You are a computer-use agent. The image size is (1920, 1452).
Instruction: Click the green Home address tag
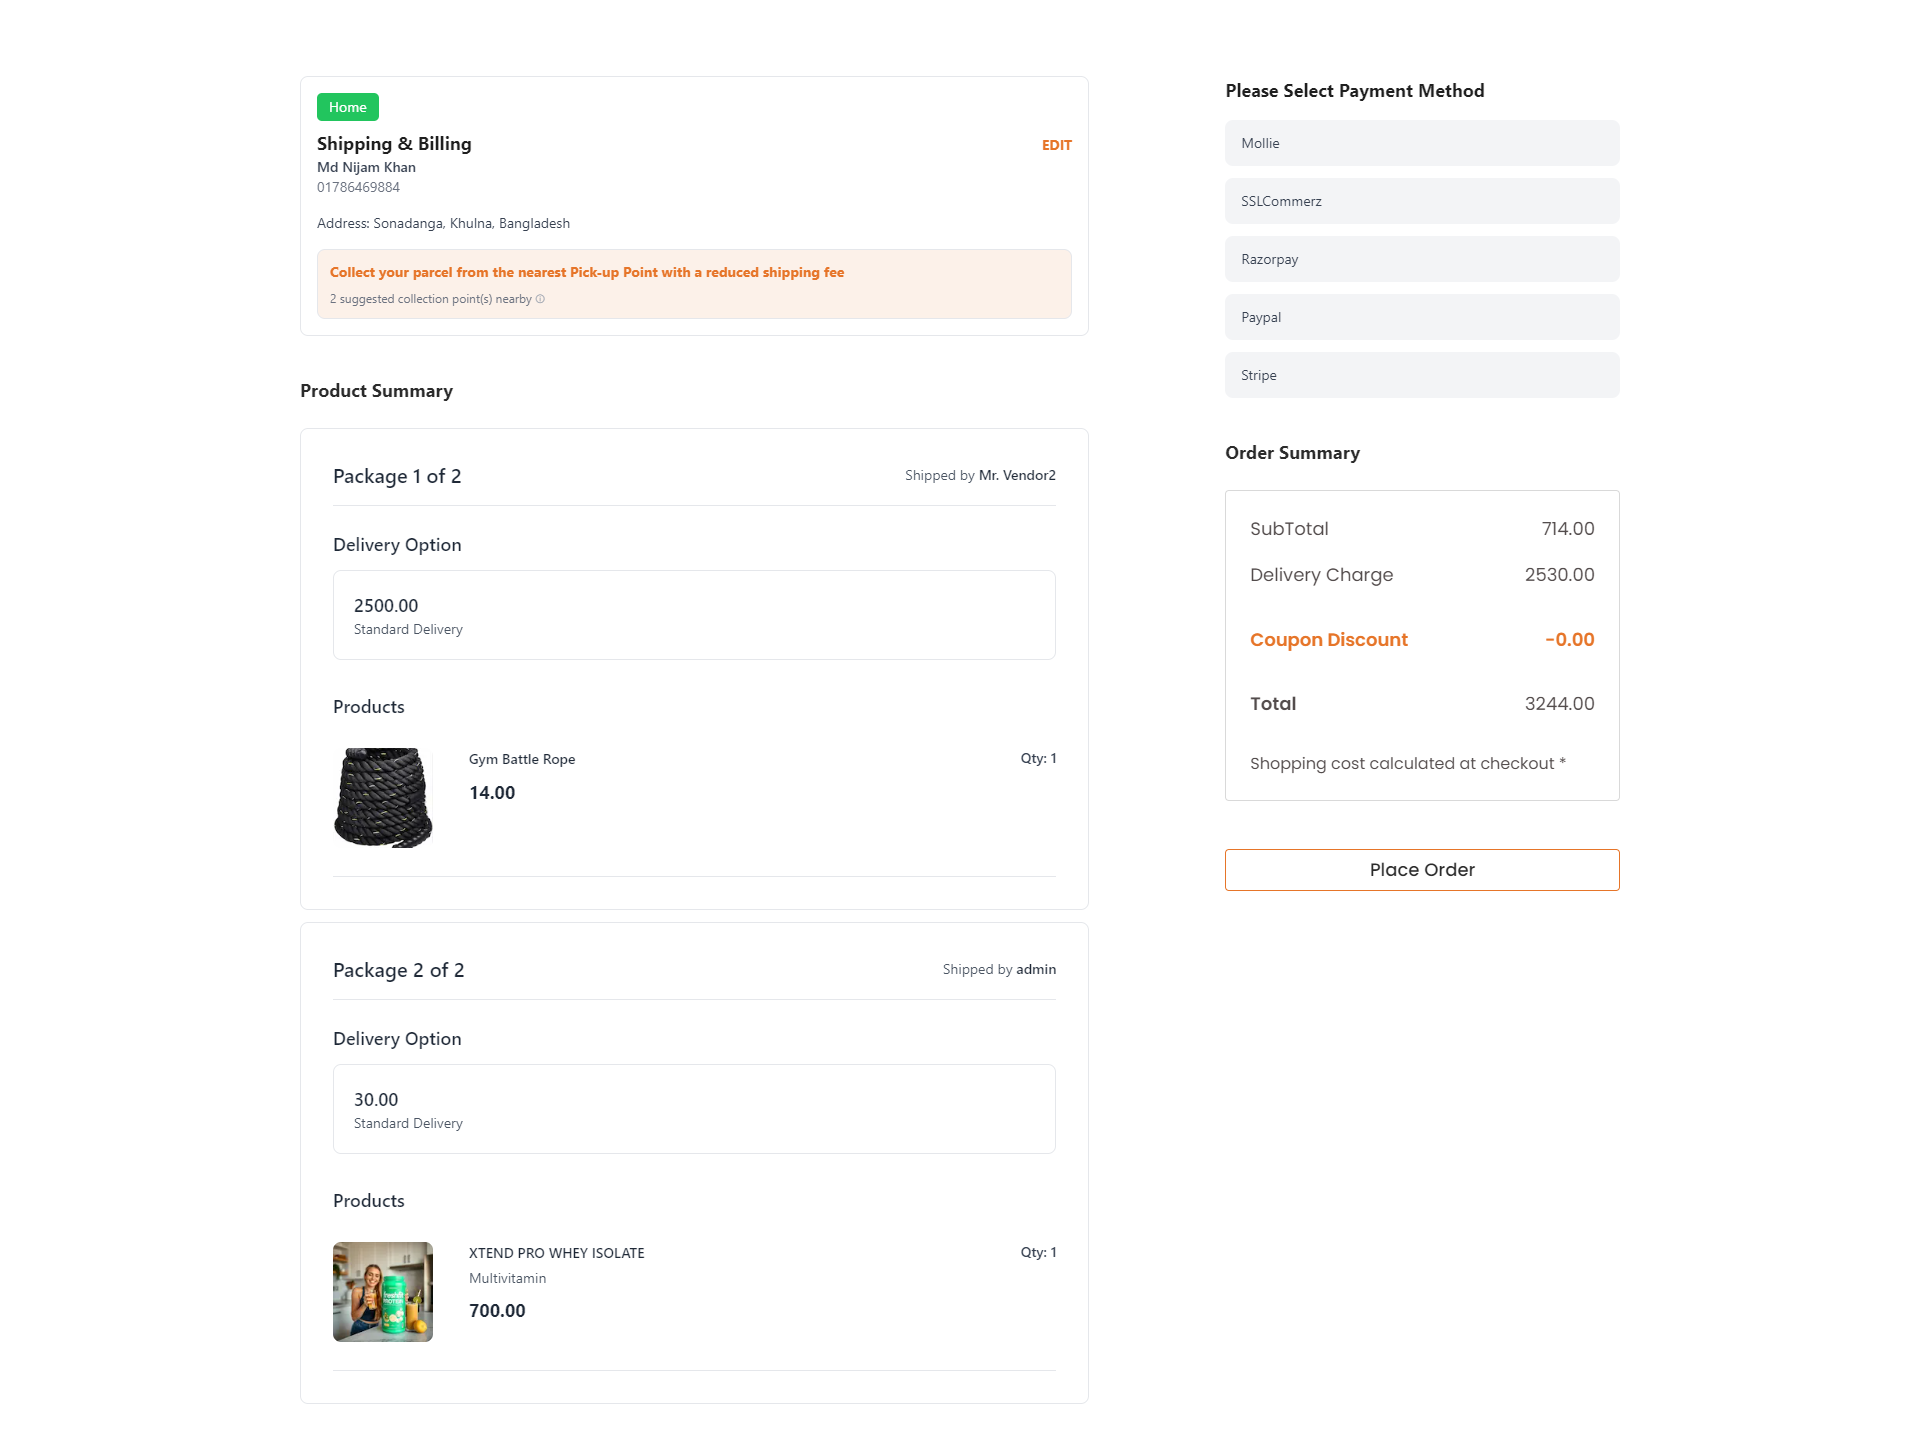(347, 107)
